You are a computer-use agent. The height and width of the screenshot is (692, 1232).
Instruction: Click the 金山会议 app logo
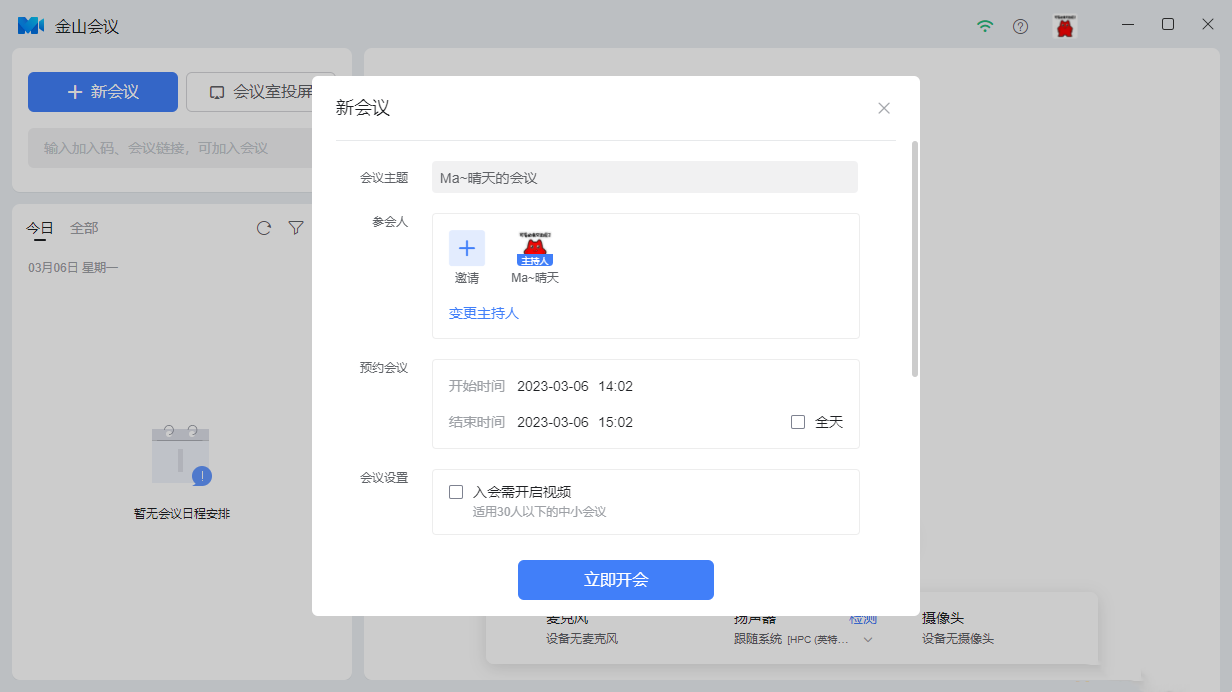31,26
